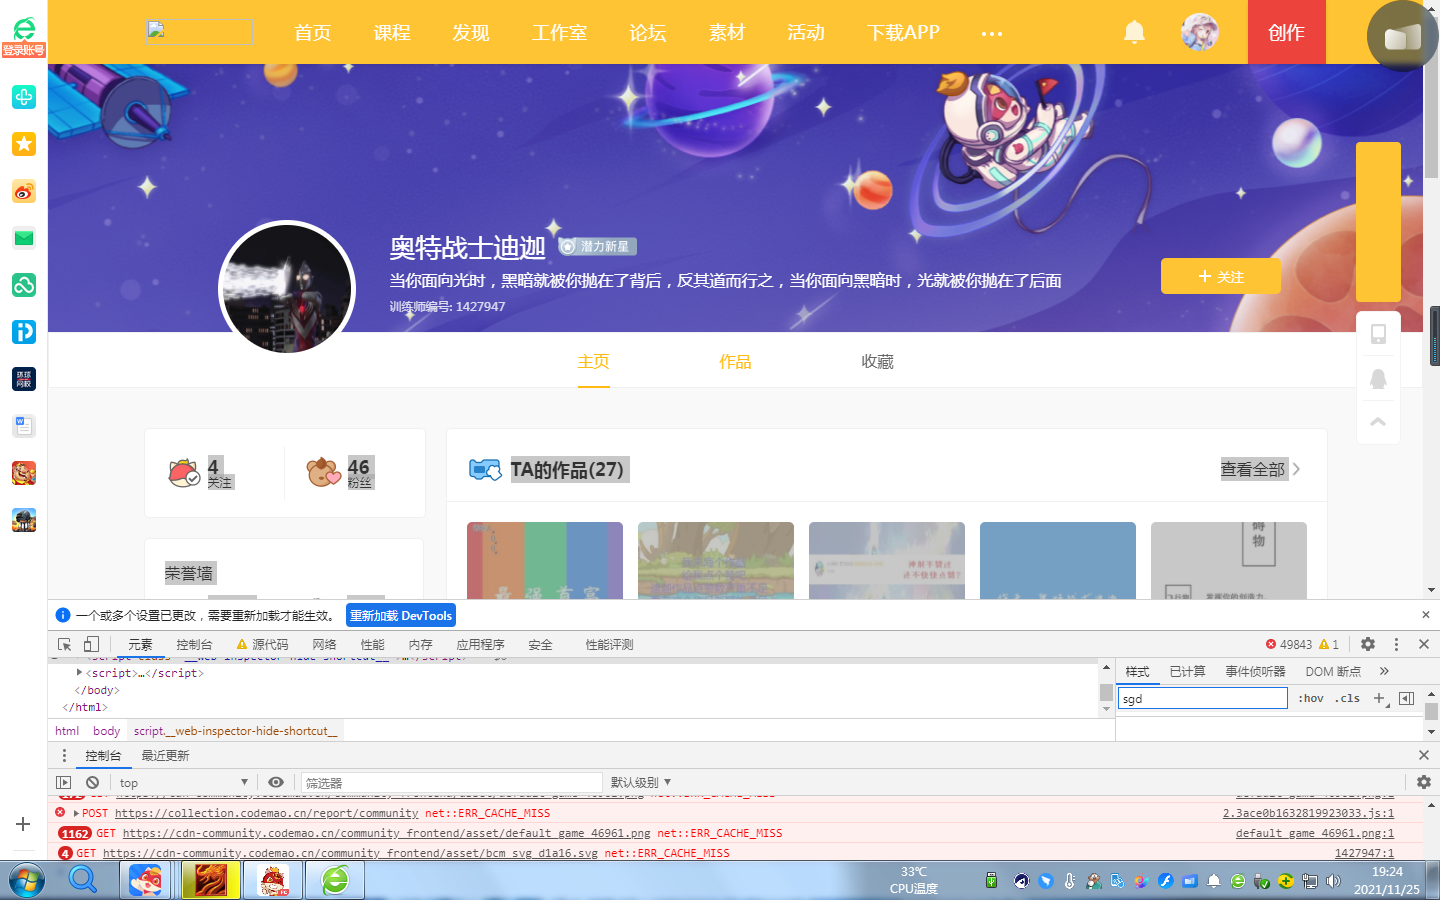Activate the DevTools element inspector pointer icon
Screen dimensions: 1440x900
tap(65, 645)
